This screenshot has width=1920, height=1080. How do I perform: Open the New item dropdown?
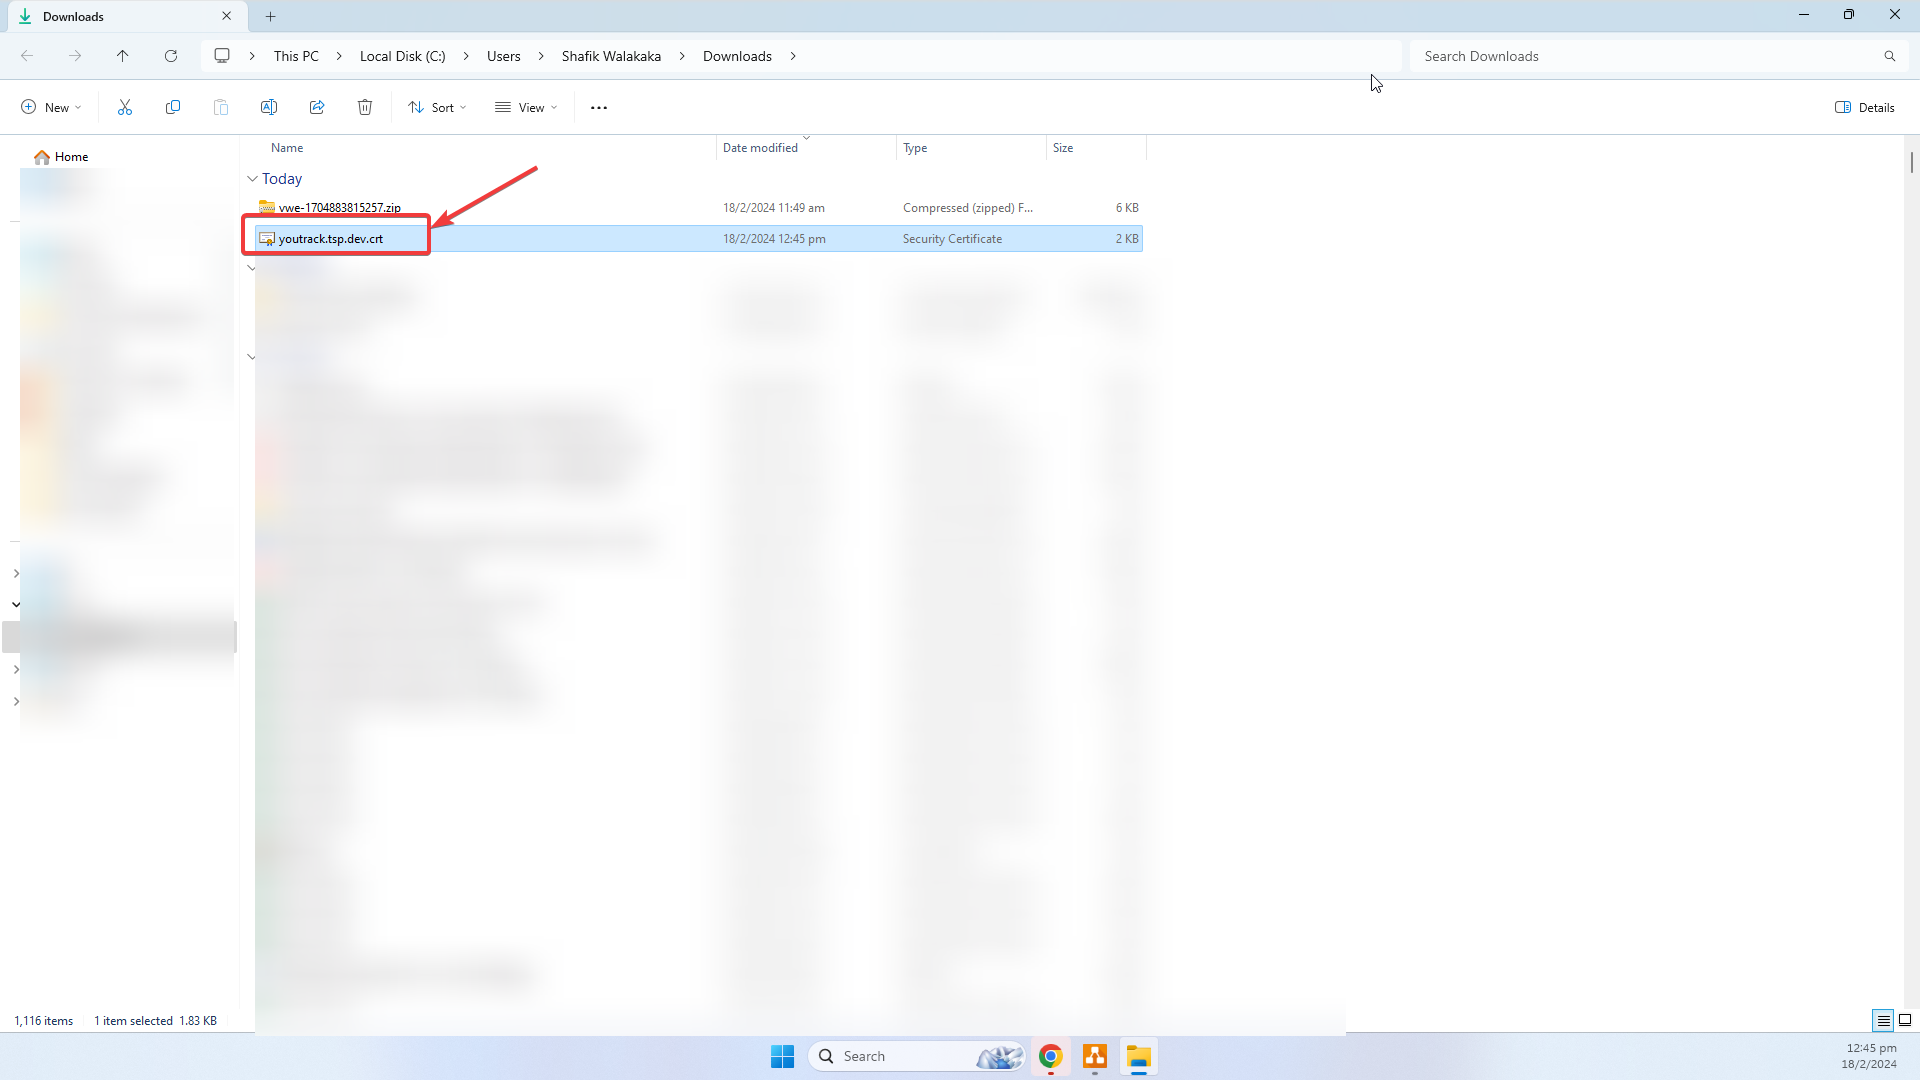(51, 107)
